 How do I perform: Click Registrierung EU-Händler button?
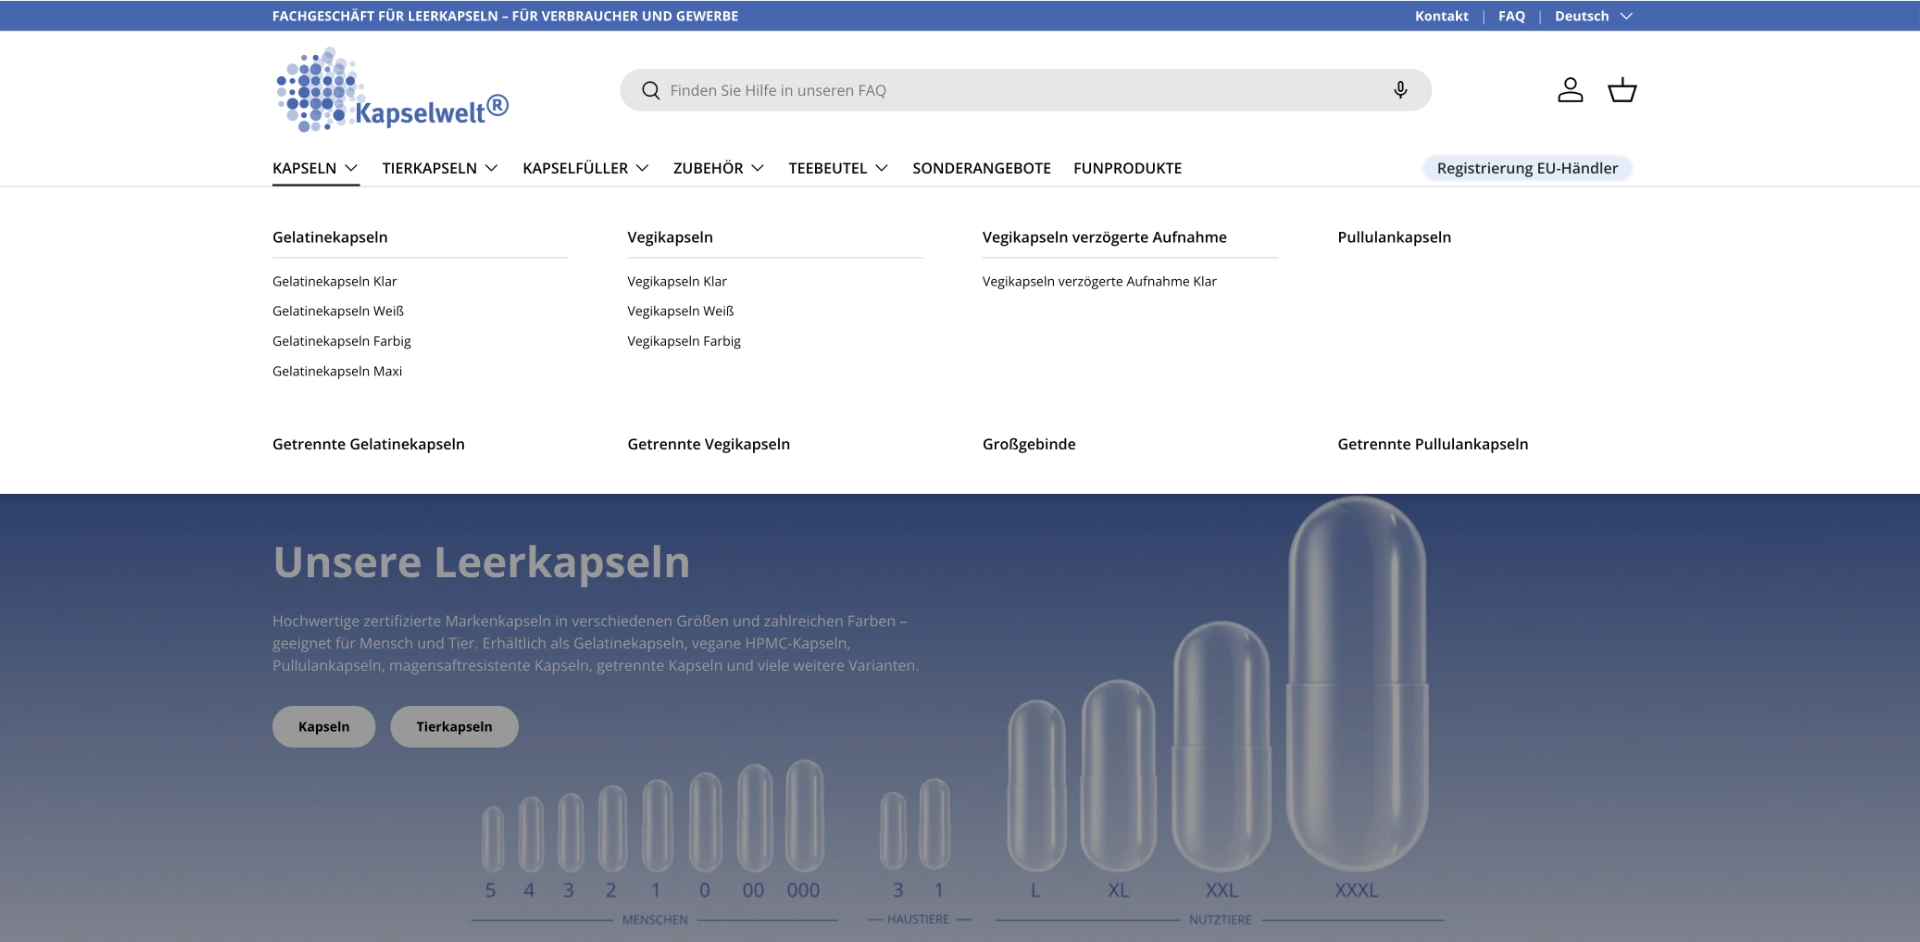pyautogui.click(x=1526, y=168)
